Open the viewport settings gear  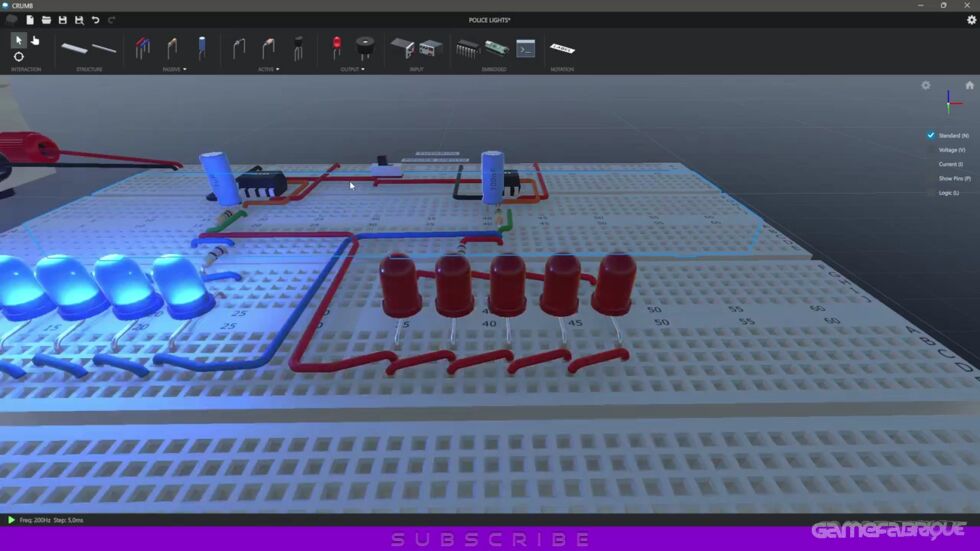(926, 86)
